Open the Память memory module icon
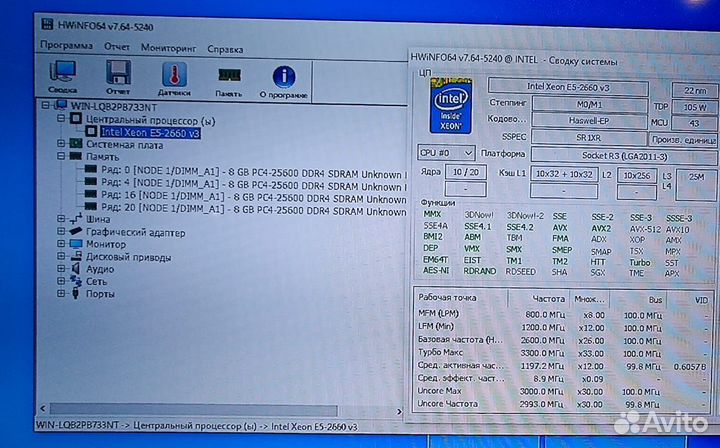This screenshot has height=448, width=720. [x=229, y=75]
